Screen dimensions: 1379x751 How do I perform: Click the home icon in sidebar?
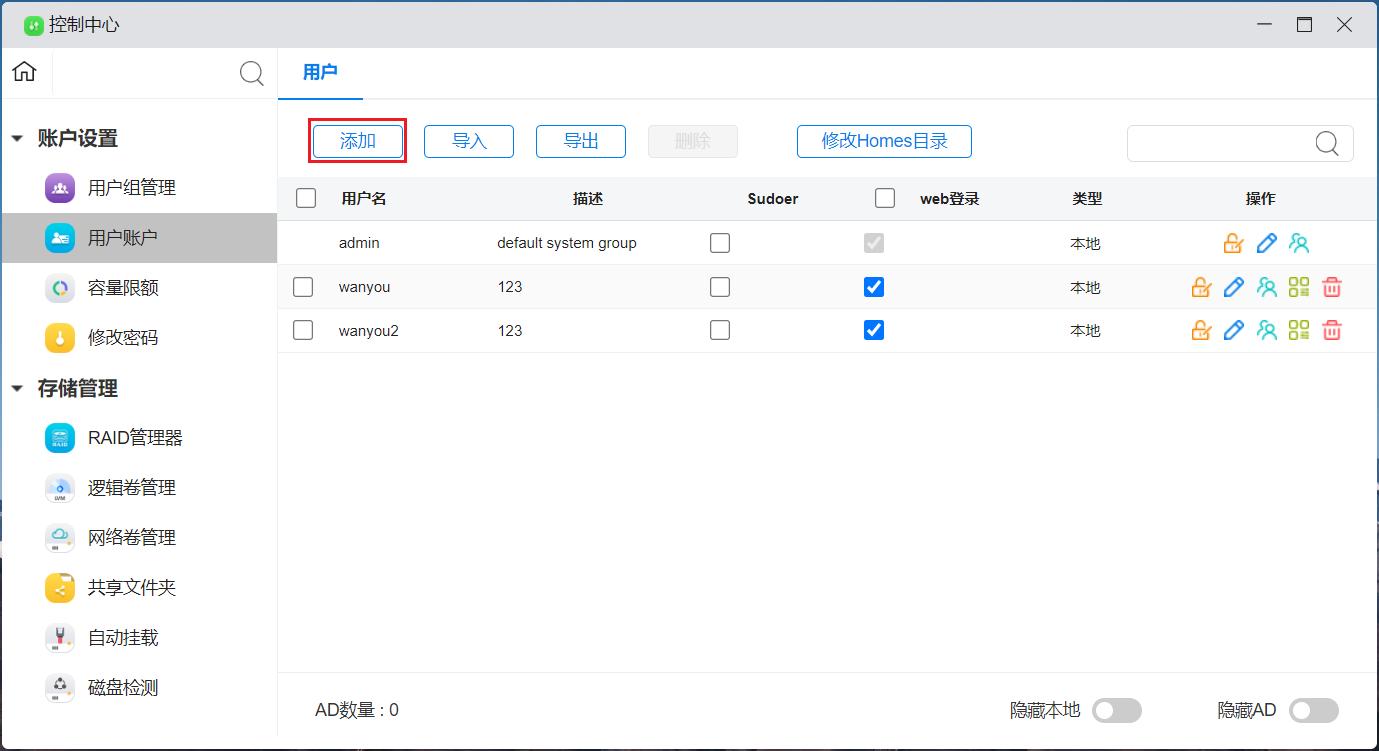pos(25,72)
